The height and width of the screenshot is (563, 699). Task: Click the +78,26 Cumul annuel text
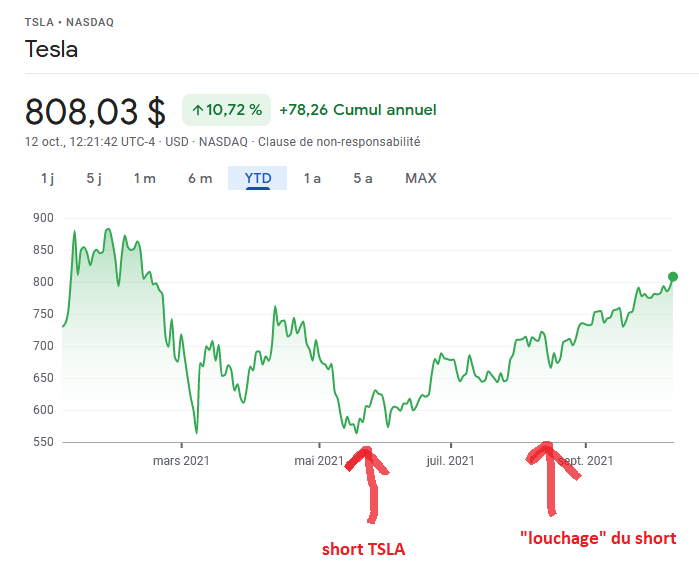[358, 110]
